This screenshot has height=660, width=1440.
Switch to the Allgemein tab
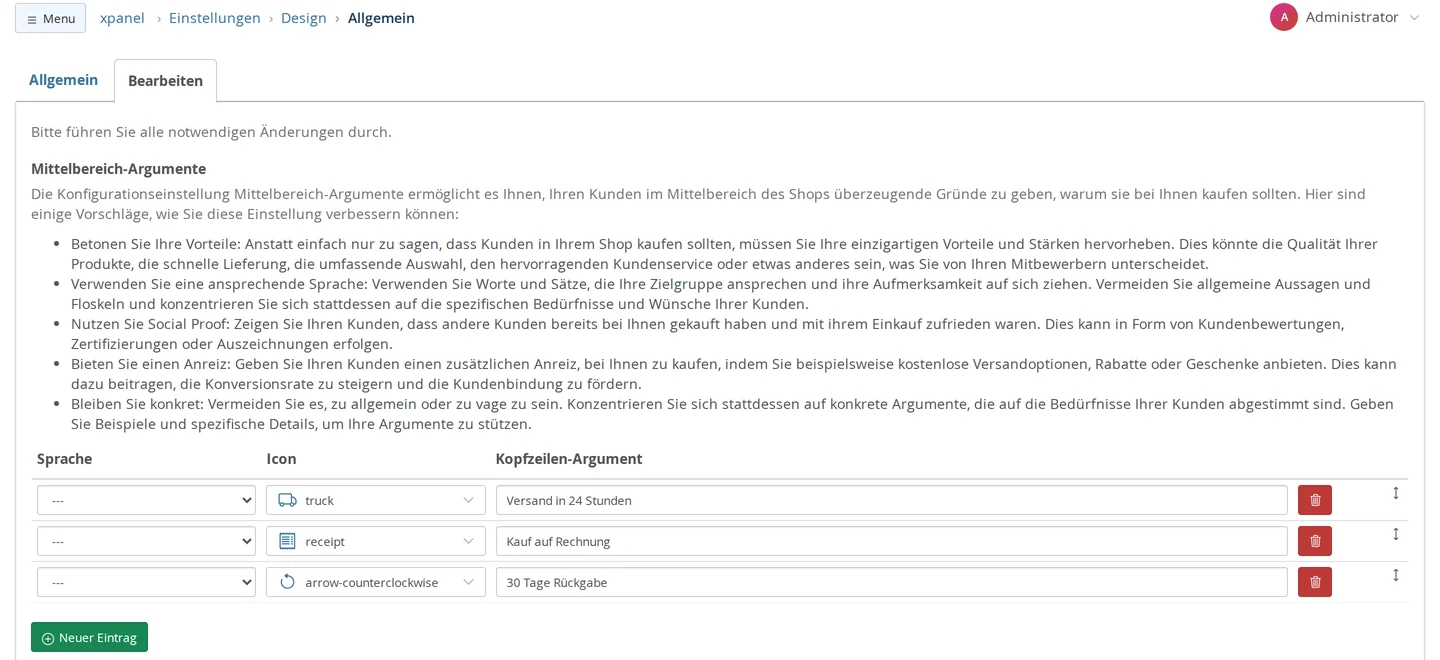click(x=63, y=80)
